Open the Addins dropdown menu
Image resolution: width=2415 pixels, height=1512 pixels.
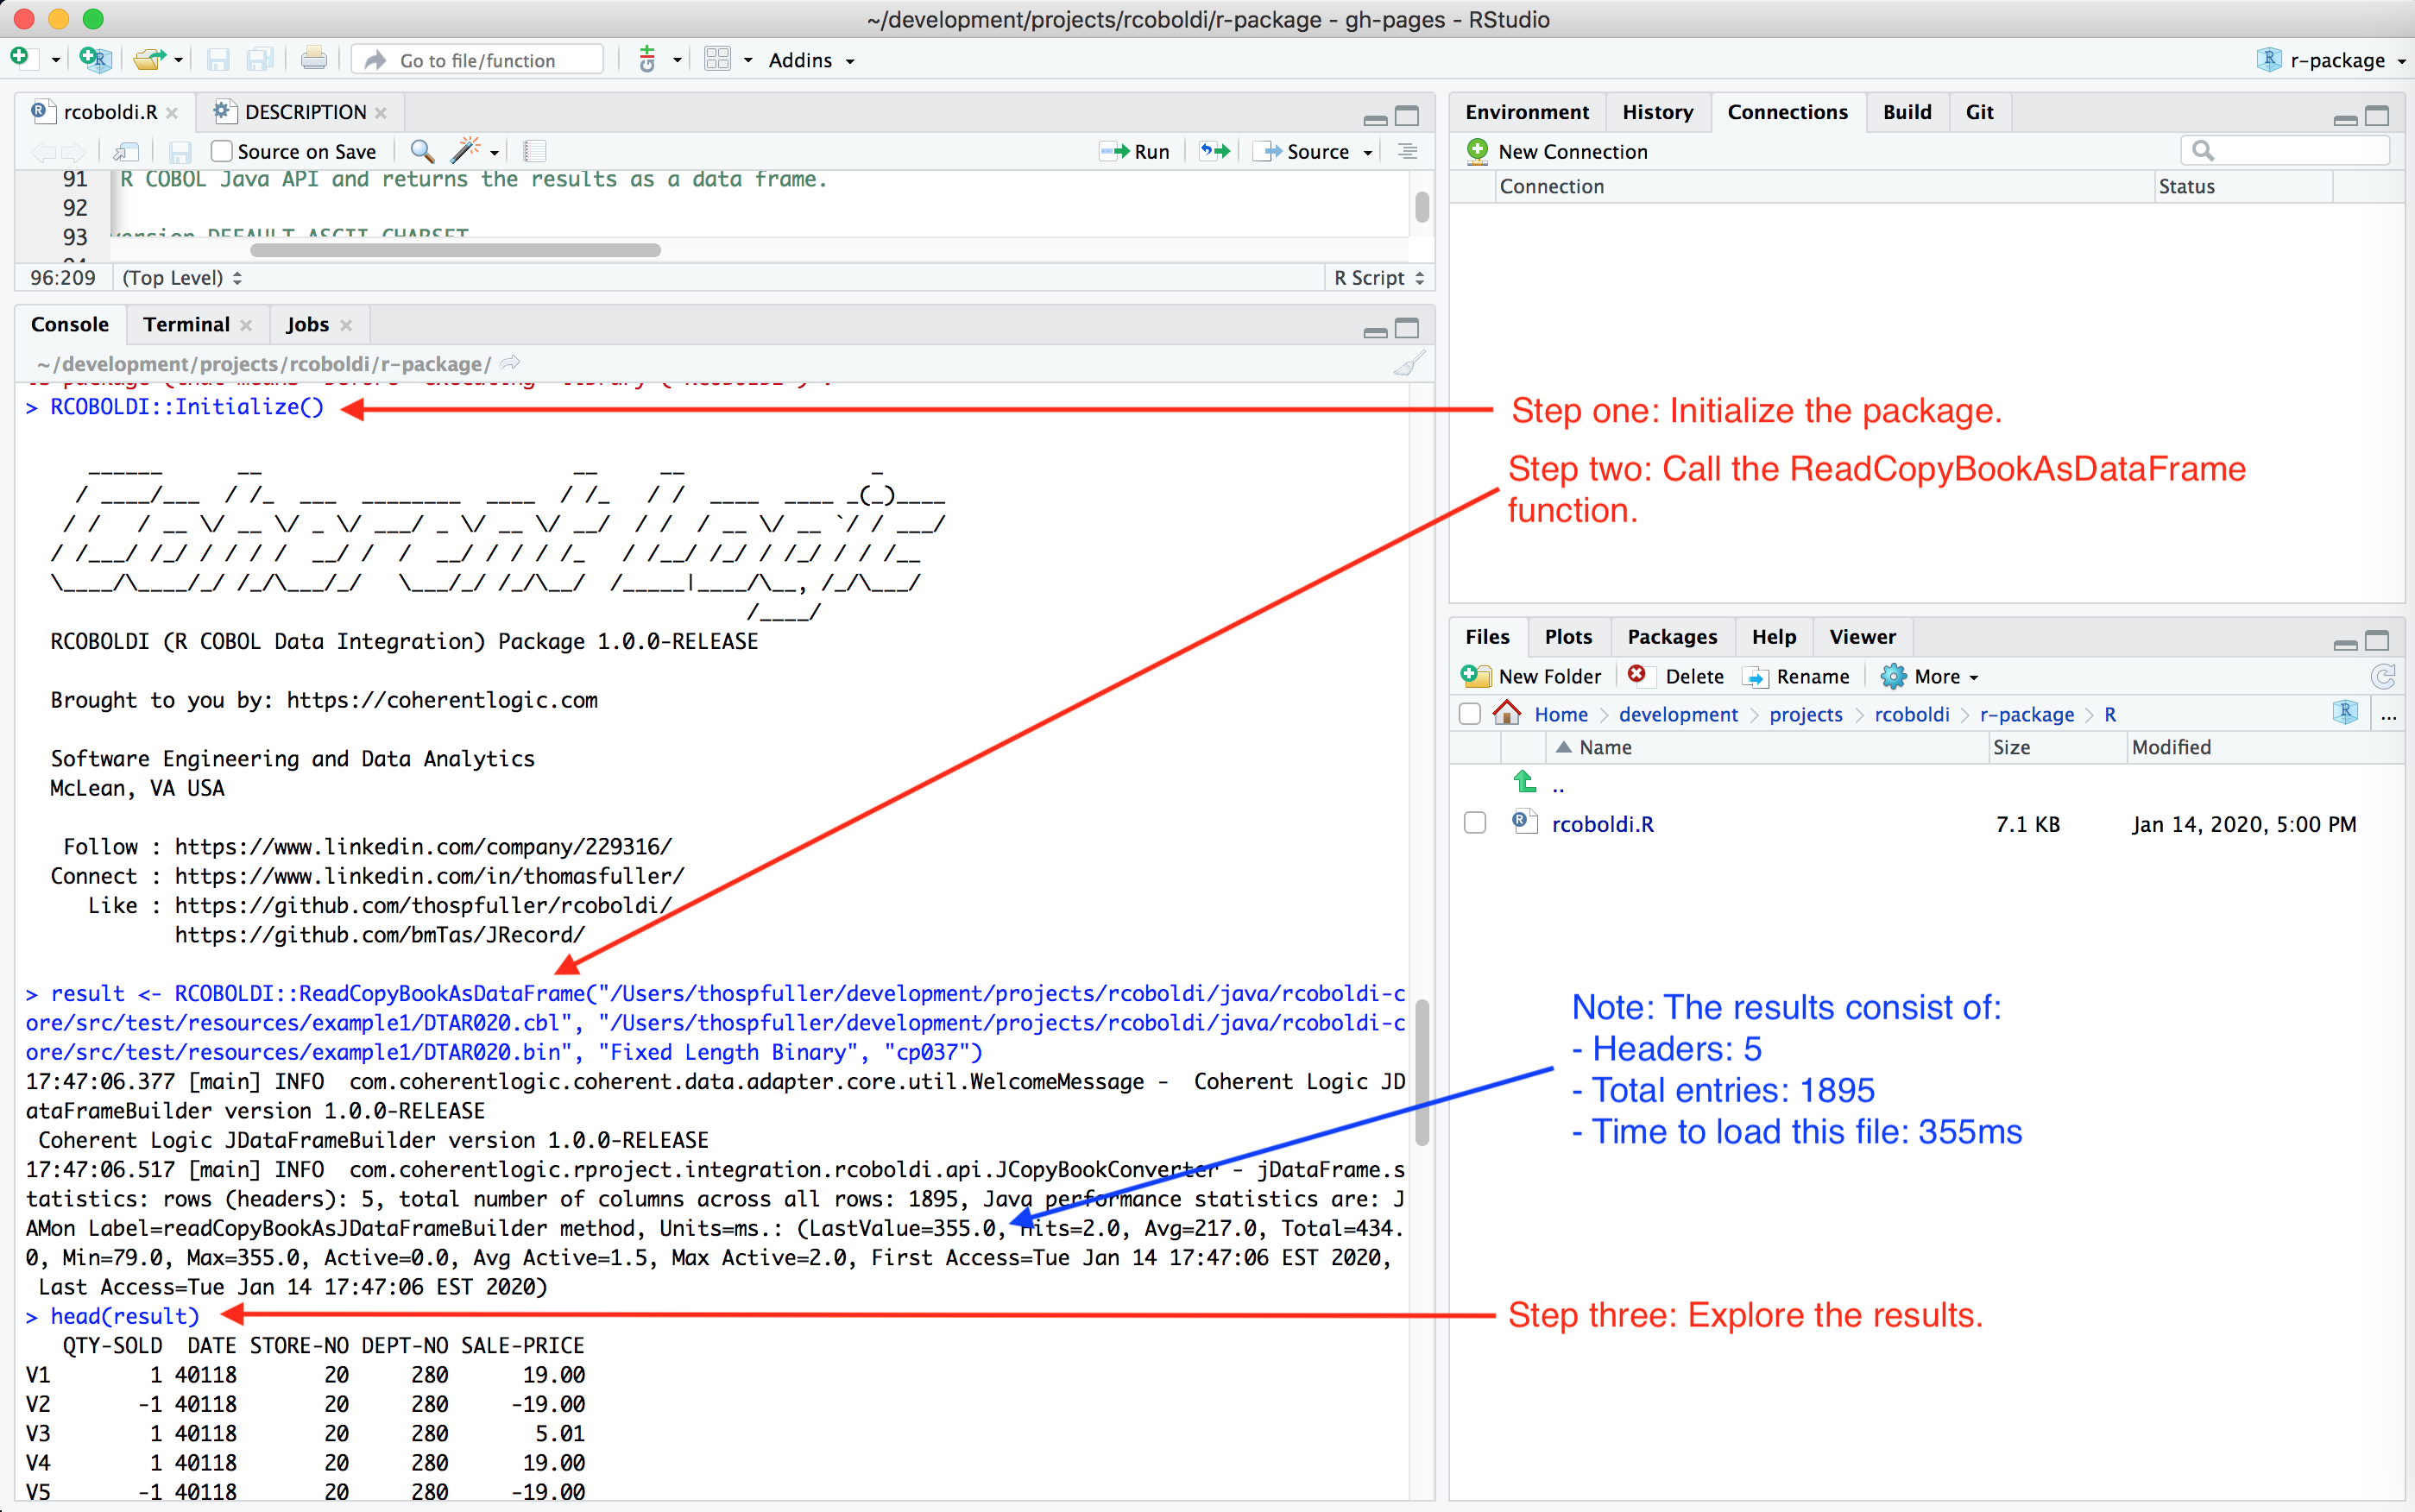pyautogui.click(x=804, y=61)
